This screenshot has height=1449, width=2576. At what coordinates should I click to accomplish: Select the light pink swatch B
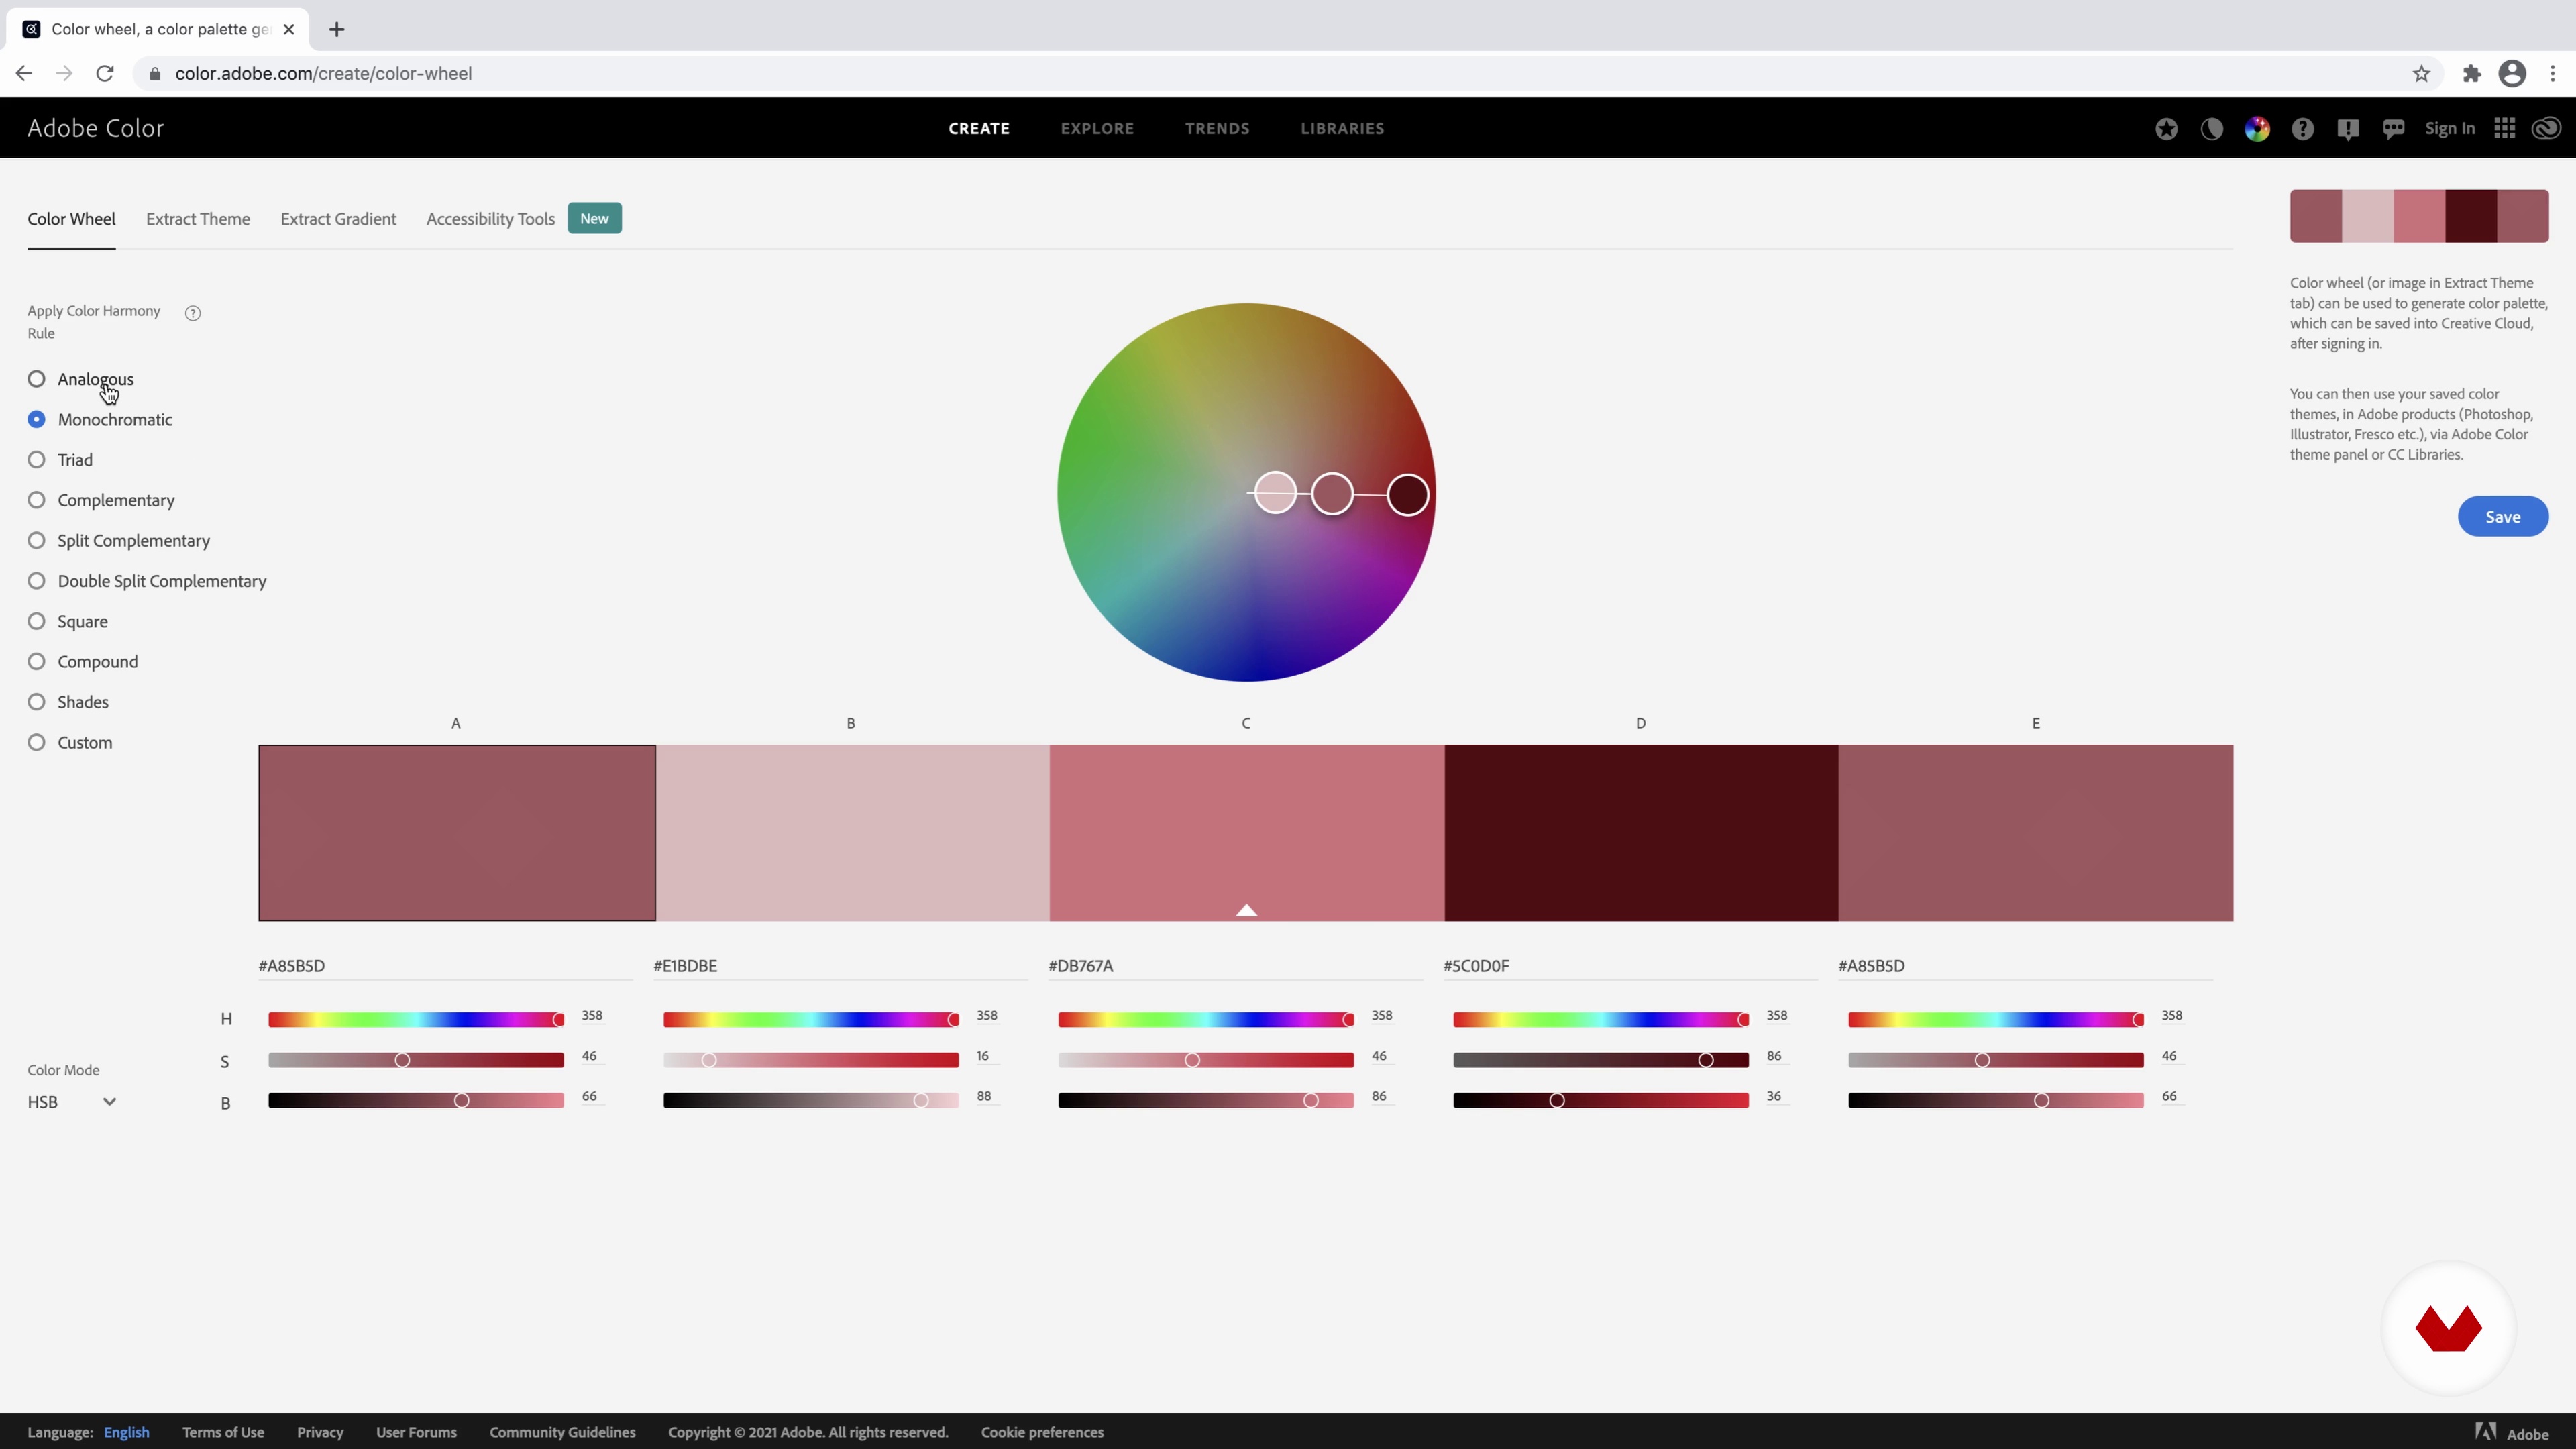click(852, 833)
